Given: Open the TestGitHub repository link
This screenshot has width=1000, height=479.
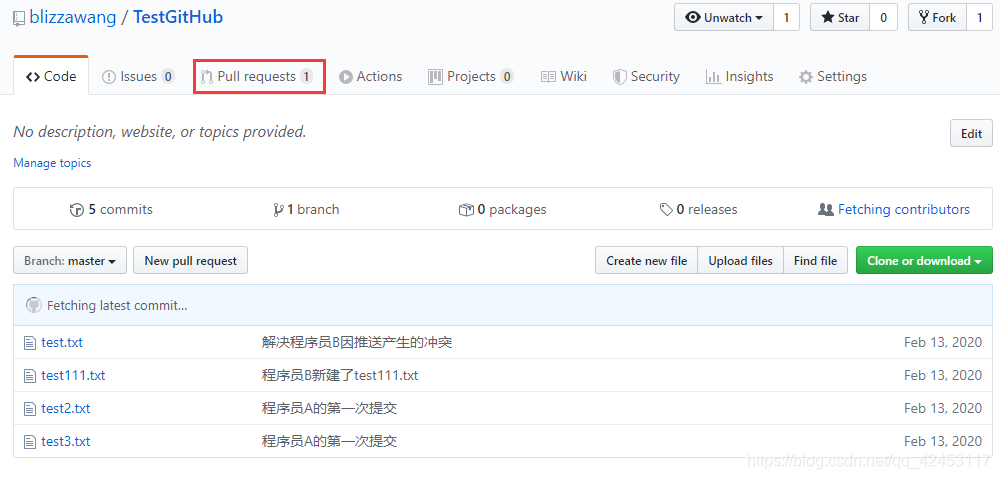Looking at the screenshot, I should point(178,17).
